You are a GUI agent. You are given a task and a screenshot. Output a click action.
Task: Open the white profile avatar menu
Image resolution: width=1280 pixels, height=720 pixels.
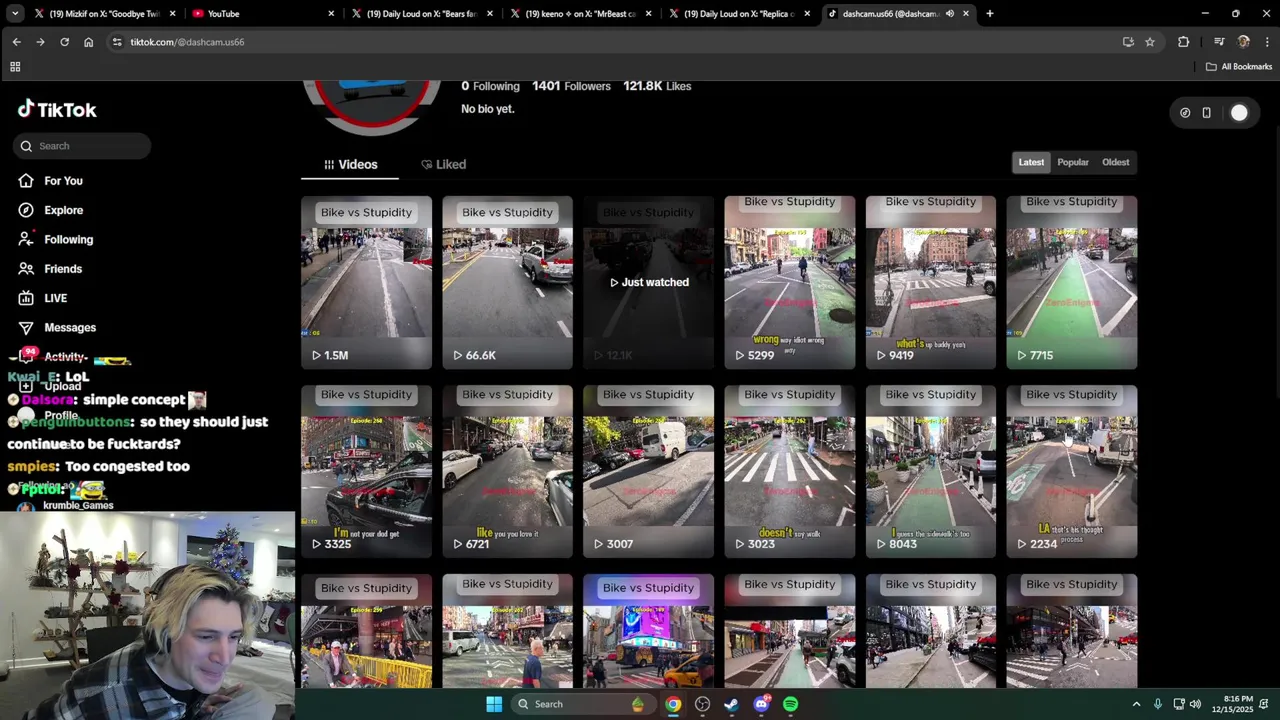[x=1239, y=113]
